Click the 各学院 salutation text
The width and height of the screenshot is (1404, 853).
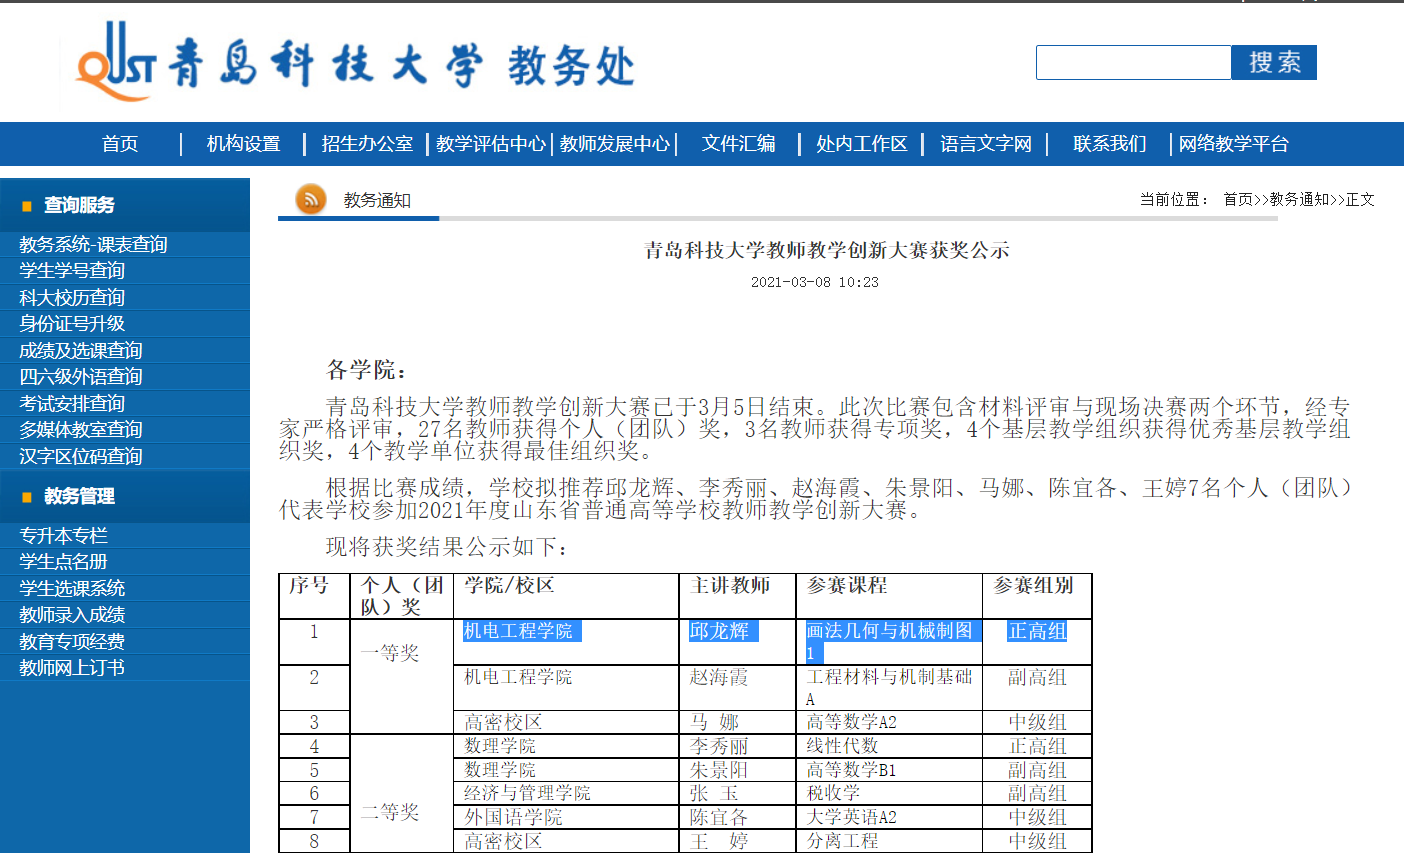[367, 371]
